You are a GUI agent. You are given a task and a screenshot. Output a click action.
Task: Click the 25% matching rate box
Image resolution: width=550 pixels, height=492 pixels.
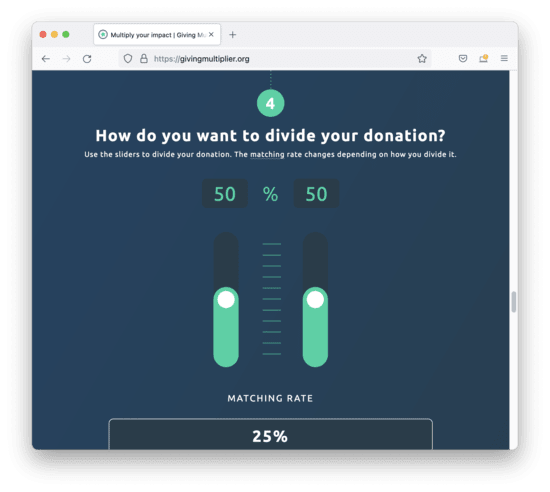(x=270, y=434)
